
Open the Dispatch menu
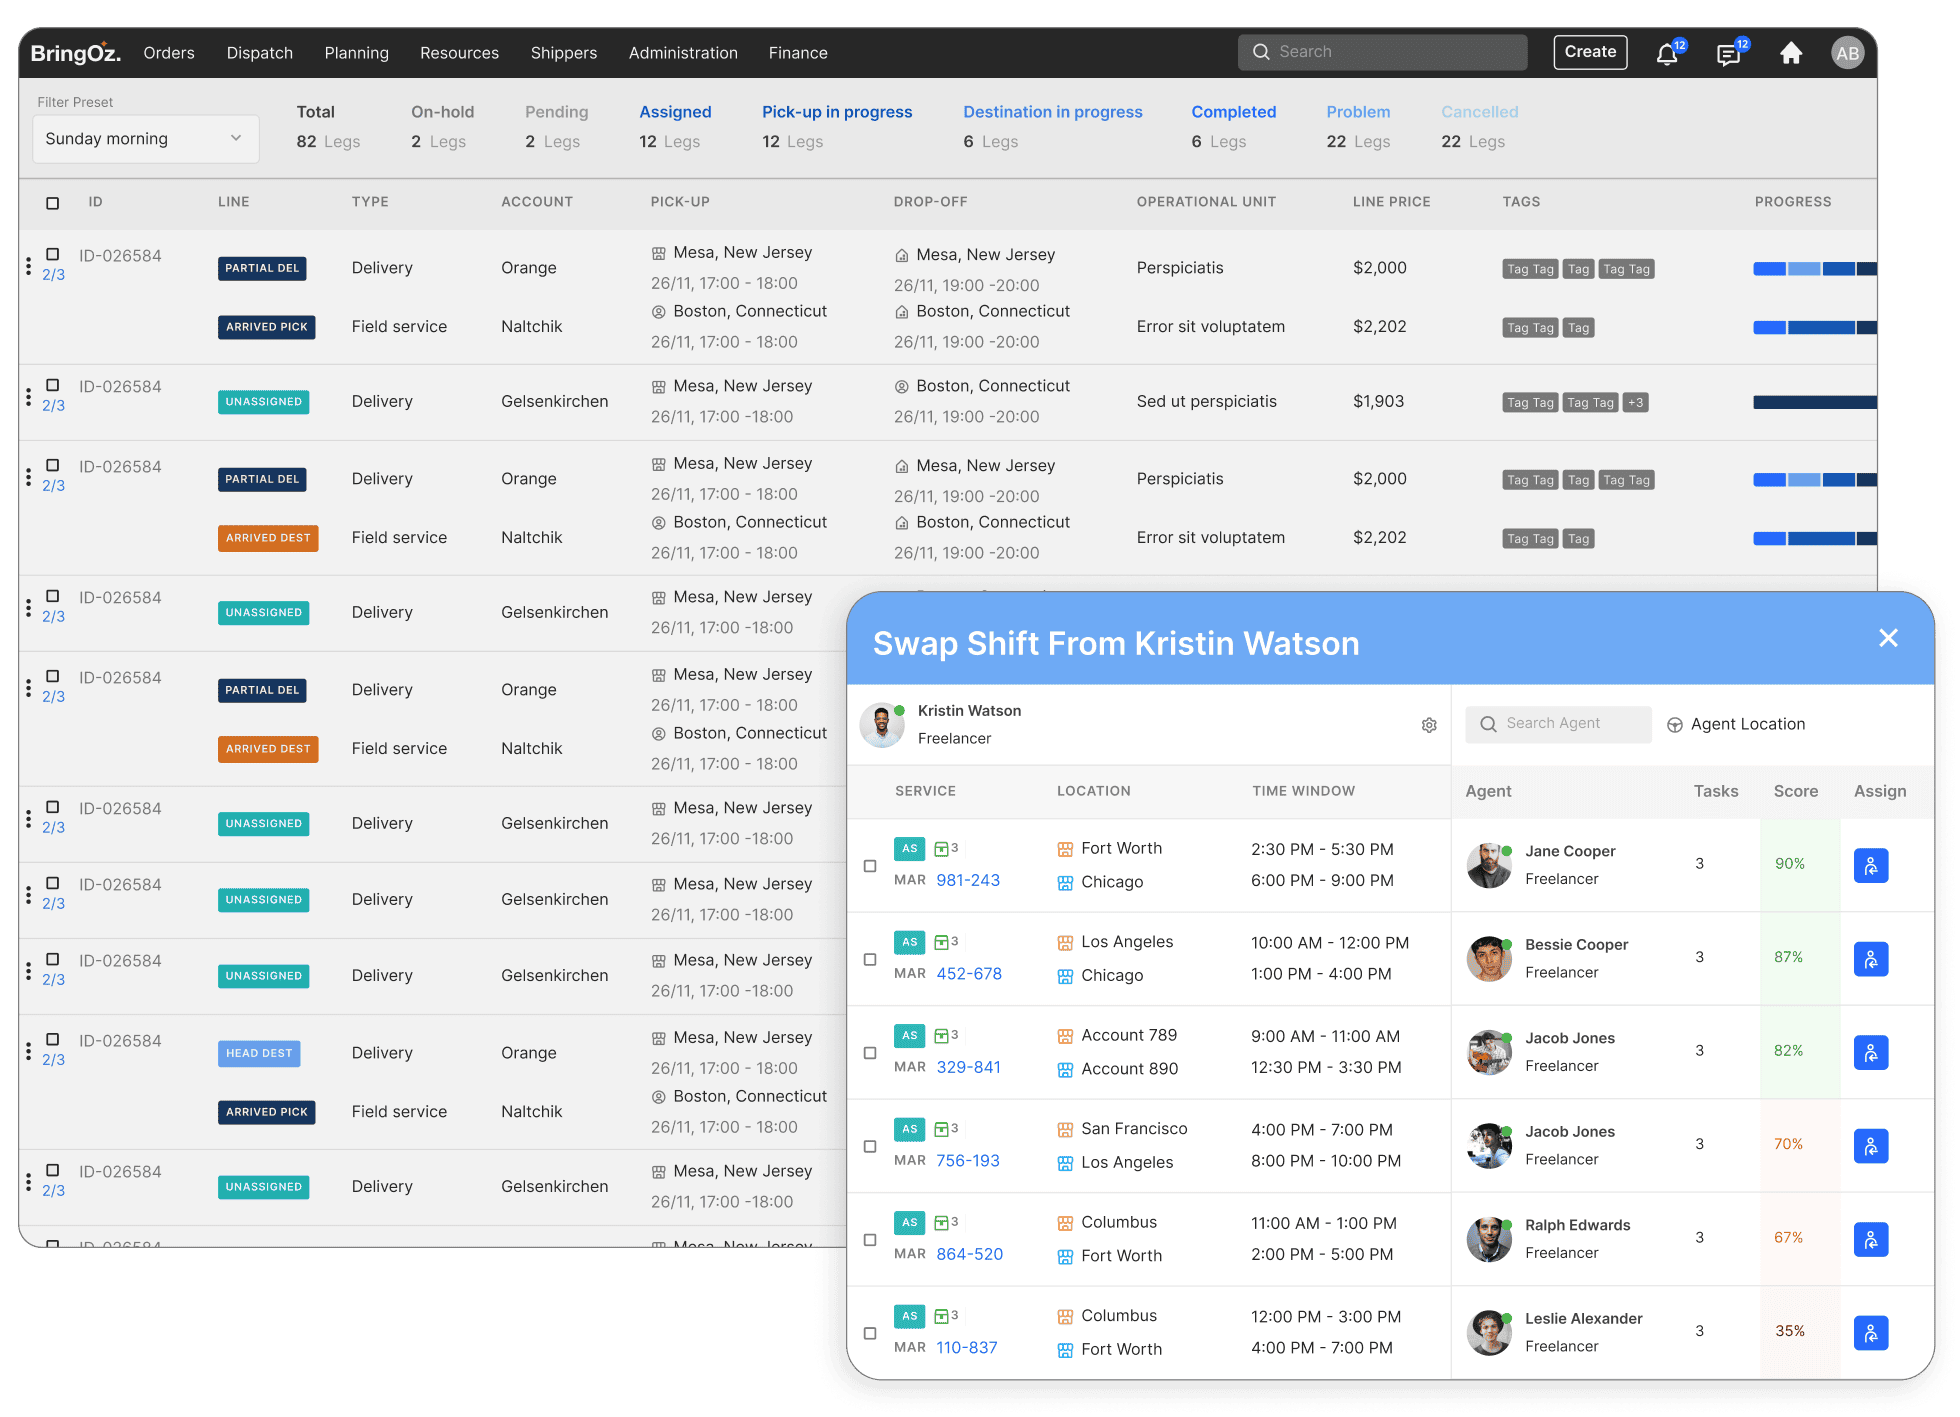[x=260, y=53]
